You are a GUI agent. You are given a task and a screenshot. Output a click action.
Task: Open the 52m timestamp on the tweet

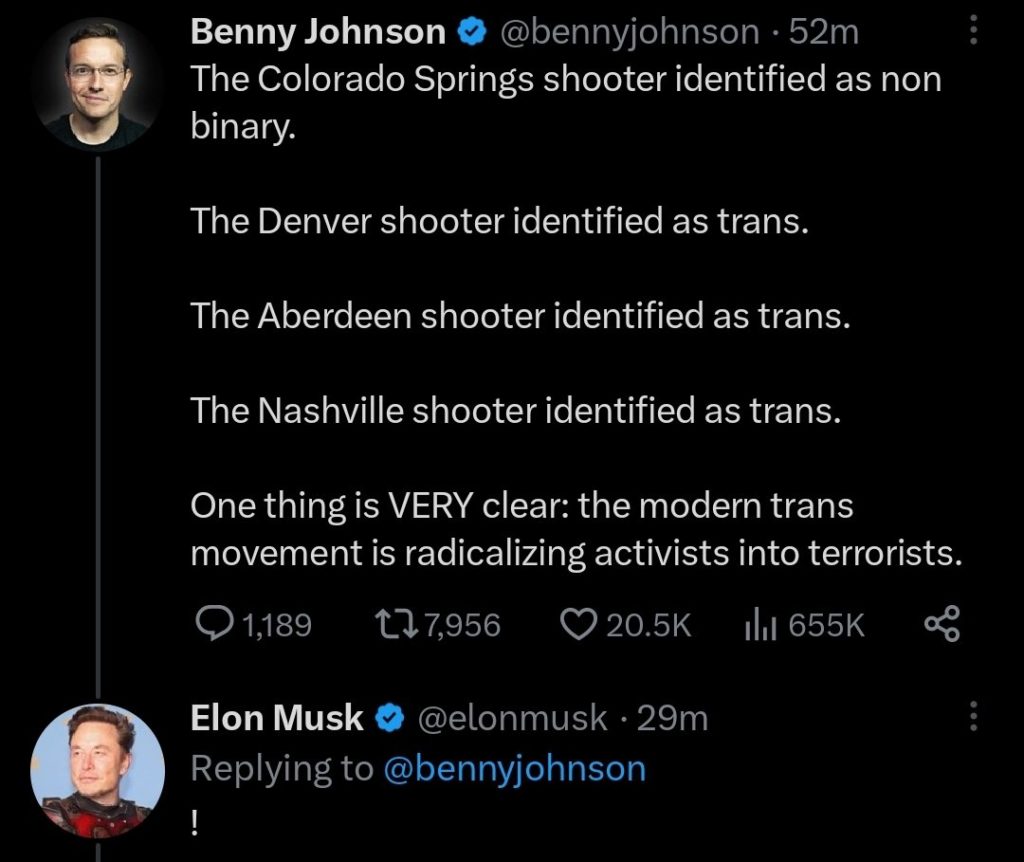(824, 33)
